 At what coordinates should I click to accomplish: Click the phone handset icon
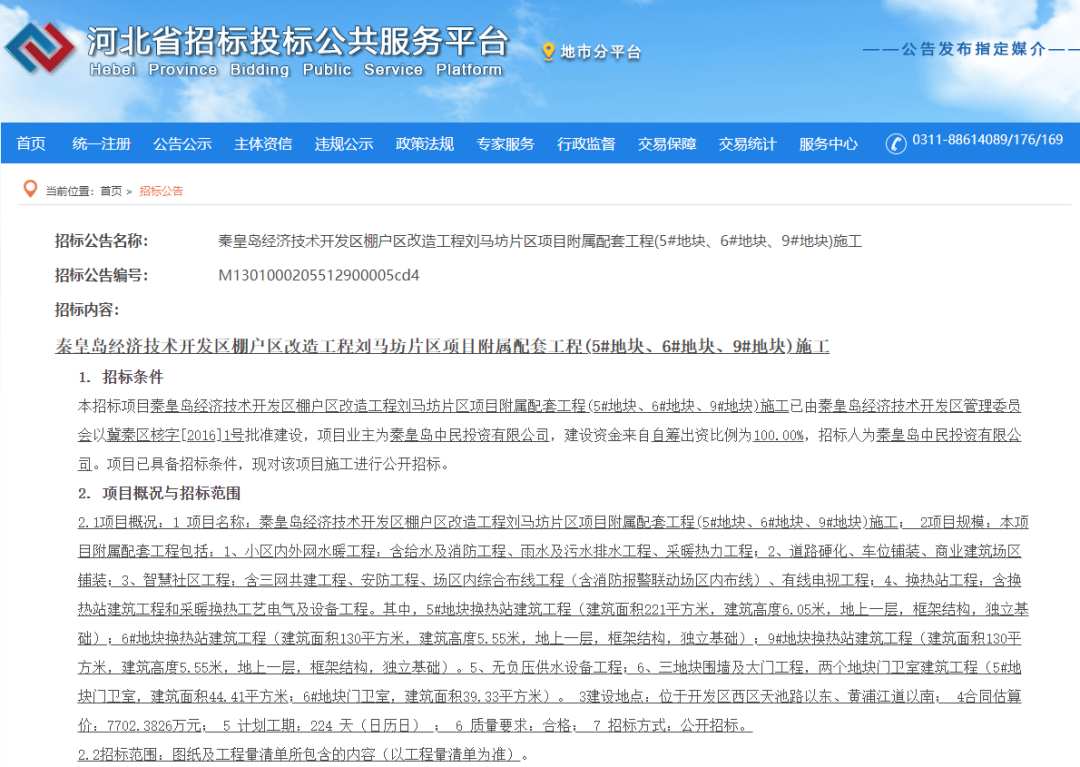pyautogui.click(x=895, y=143)
